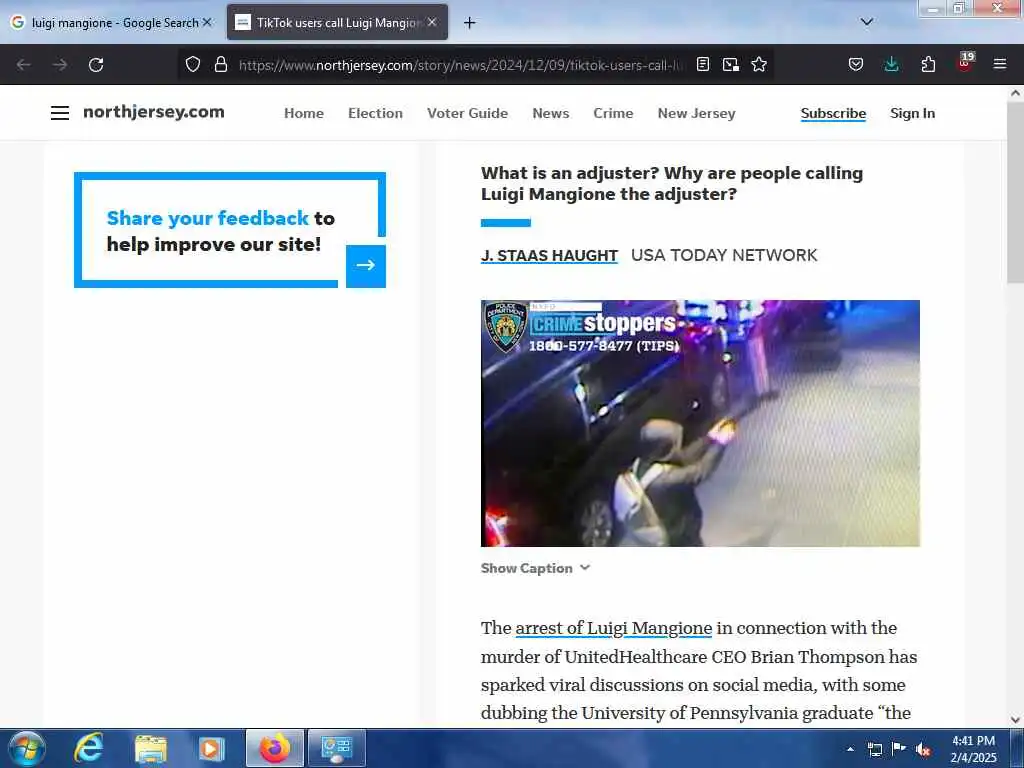Open the Action Center flag icon

point(899,749)
